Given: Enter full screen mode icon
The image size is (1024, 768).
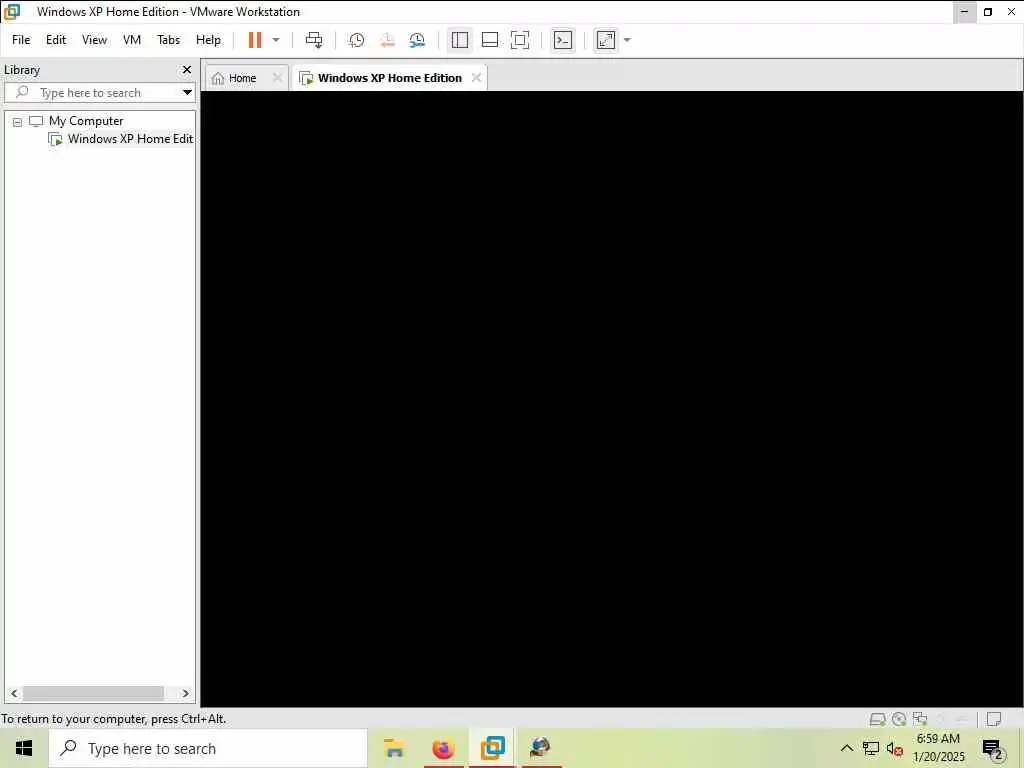Looking at the screenshot, I should [x=520, y=40].
